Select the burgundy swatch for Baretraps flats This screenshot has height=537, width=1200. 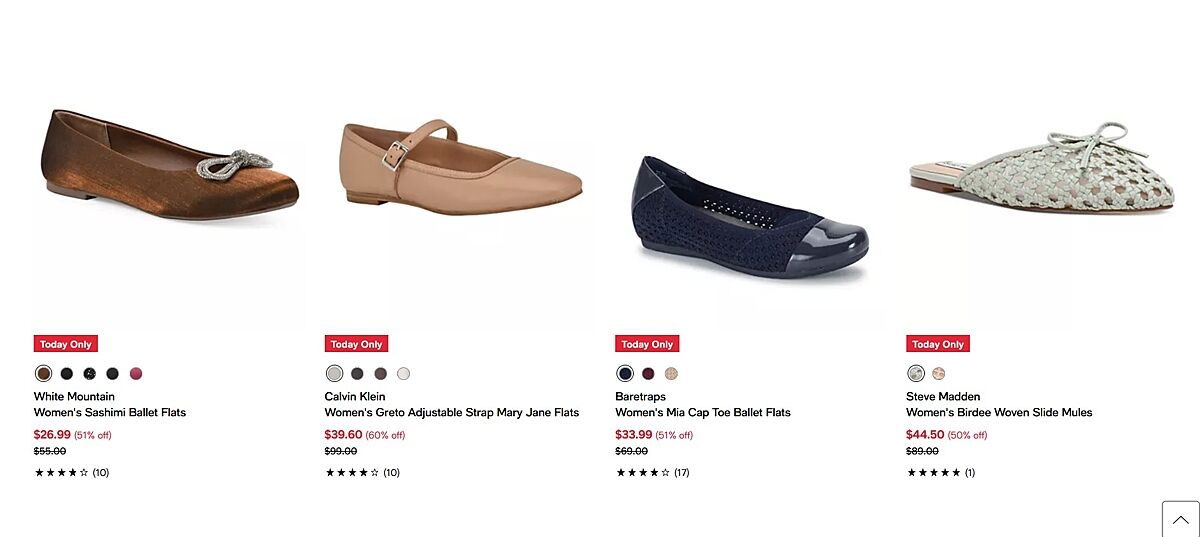click(x=648, y=374)
